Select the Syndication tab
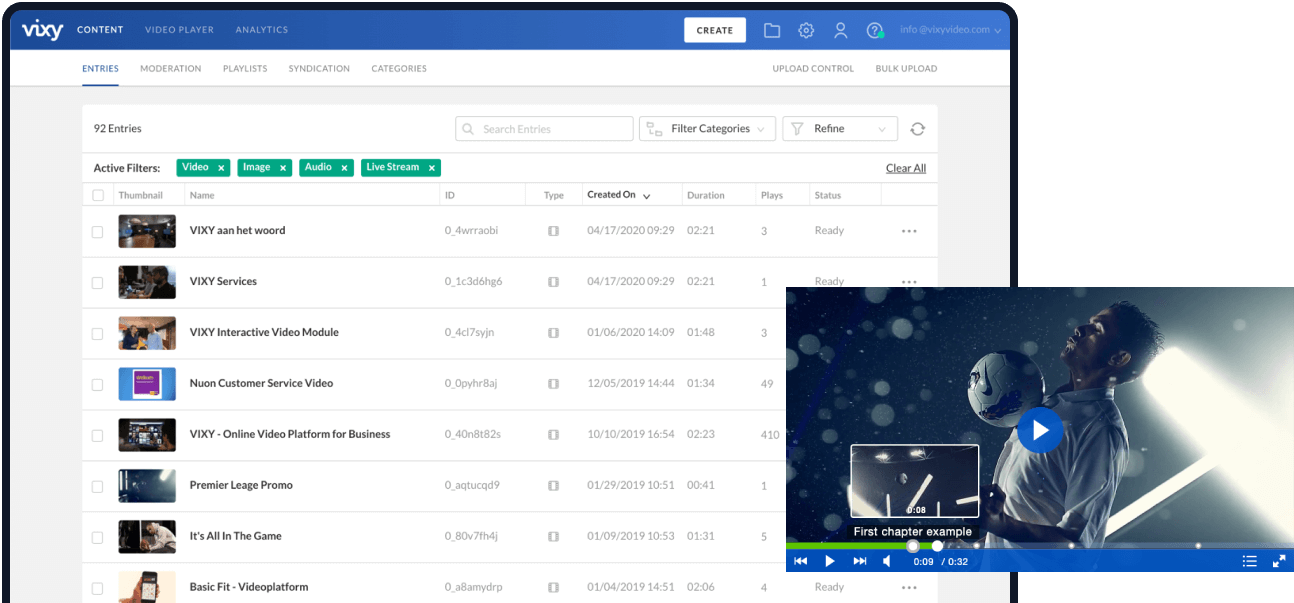Viewport: 1294px width, 603px height. coord(319,69)
